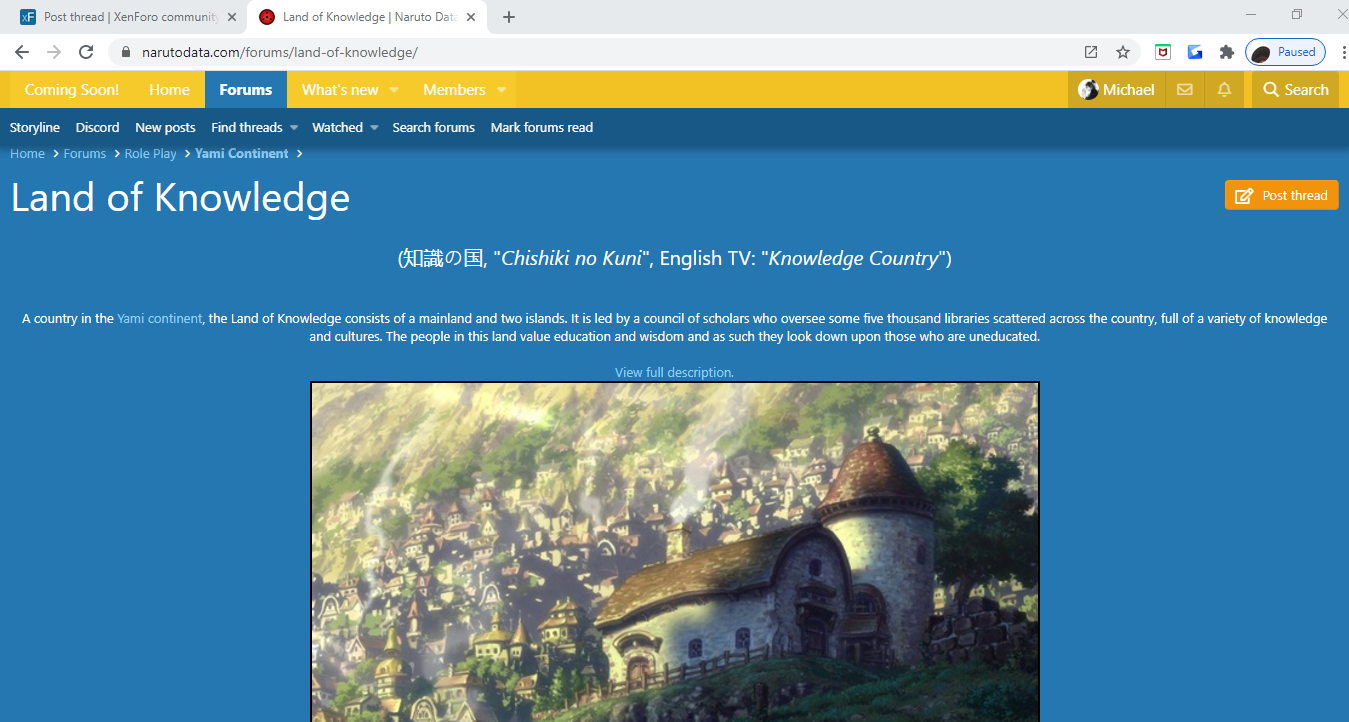This screenshot has height=722, width=1349.
Task: View New posts
Action: pyautogui.click(x=165, y=128)
